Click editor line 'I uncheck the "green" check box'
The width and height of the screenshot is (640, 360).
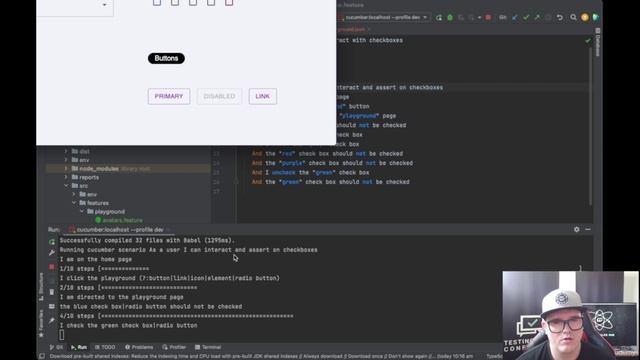pos(311,173)
